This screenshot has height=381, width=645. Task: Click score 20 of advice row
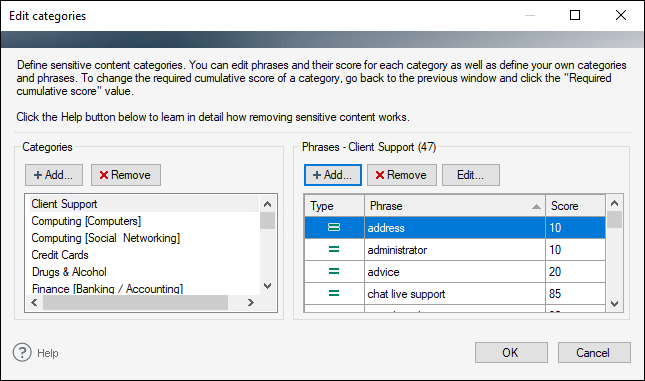[x=575, y=272]
